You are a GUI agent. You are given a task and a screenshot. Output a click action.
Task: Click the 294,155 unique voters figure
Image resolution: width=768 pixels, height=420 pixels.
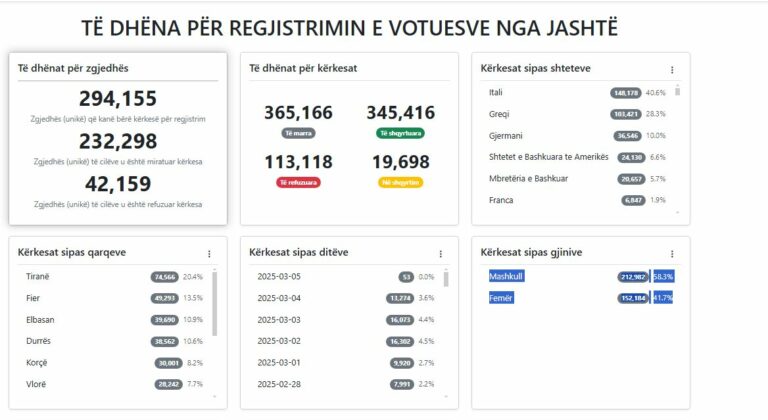(x=117, y=98)
